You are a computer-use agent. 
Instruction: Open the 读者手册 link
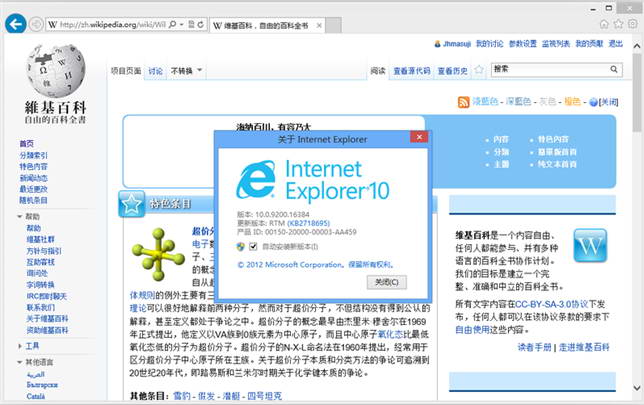534,347
